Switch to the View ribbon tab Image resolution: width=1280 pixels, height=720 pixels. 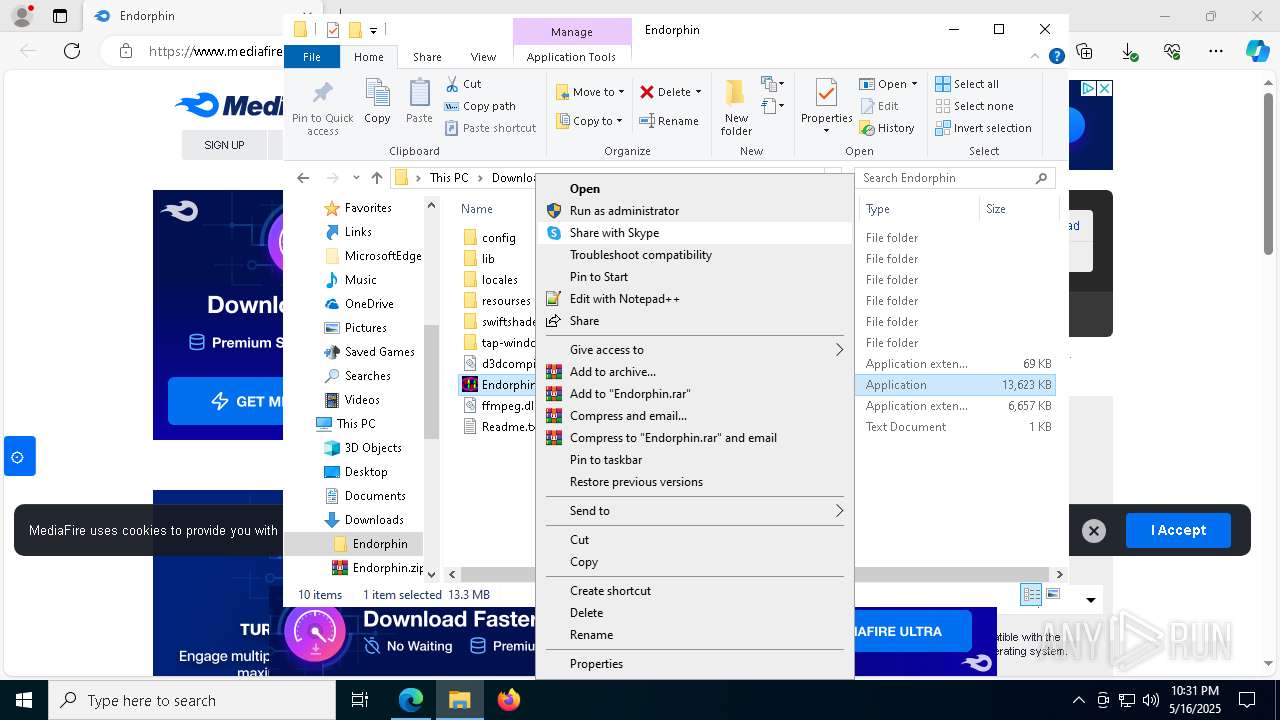point(483,57)
